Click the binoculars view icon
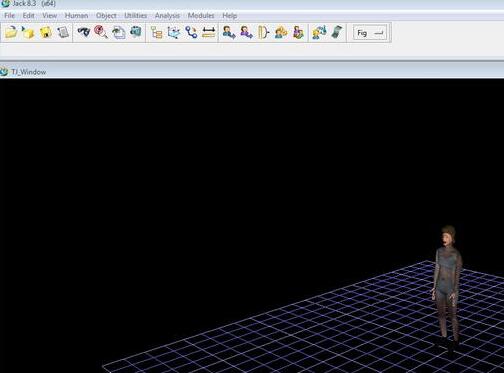The image size is (504, 373). click(x=83, y=32)
